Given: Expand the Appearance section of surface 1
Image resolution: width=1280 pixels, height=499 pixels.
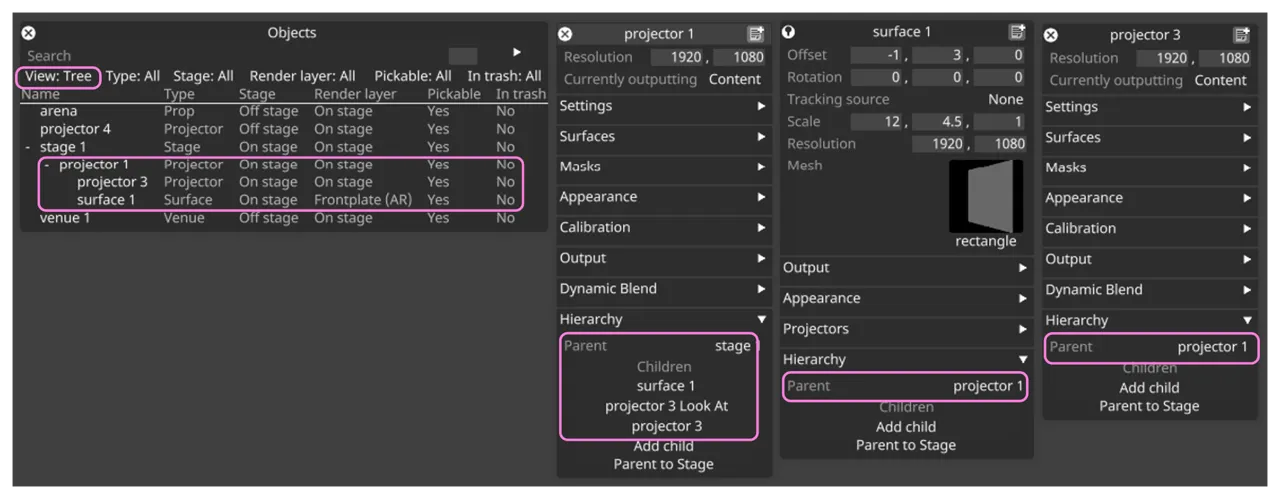Looking at the screenshot, I should tap(906, 298).
